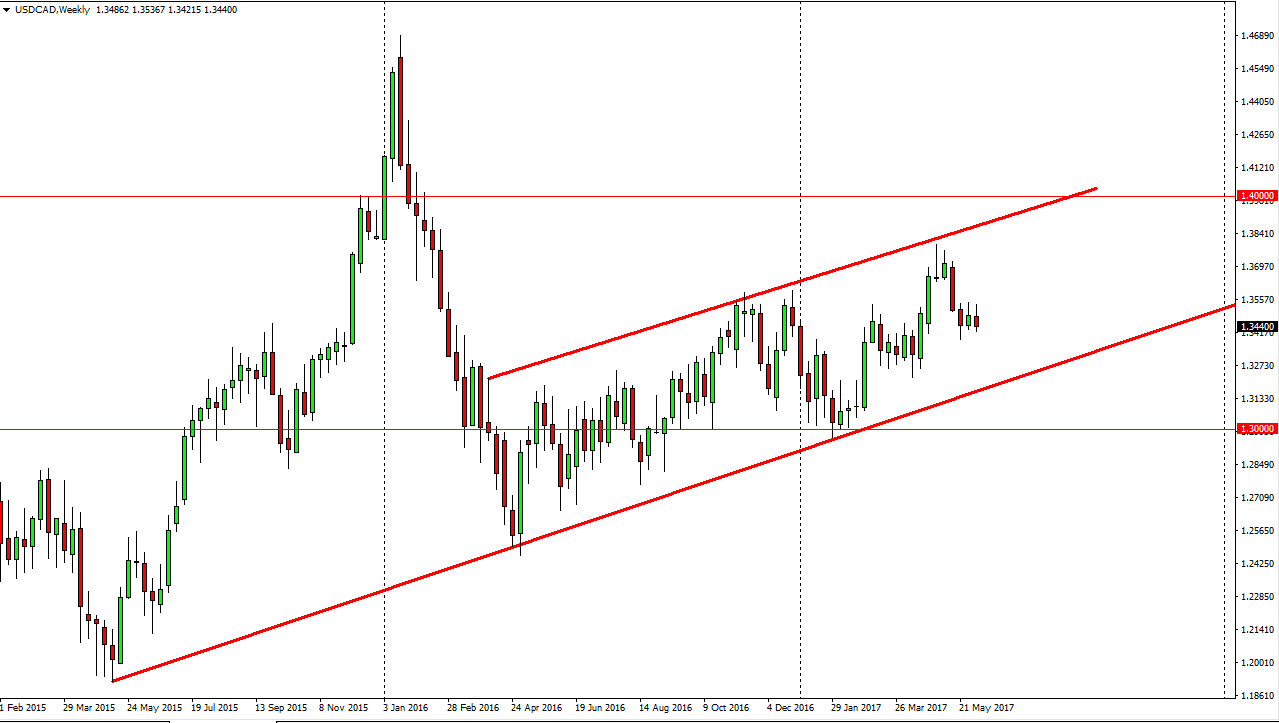The image size is (1279, 723).
Task: Click the 4 Dec 2016 date label
Action: [x=793, y=708]
